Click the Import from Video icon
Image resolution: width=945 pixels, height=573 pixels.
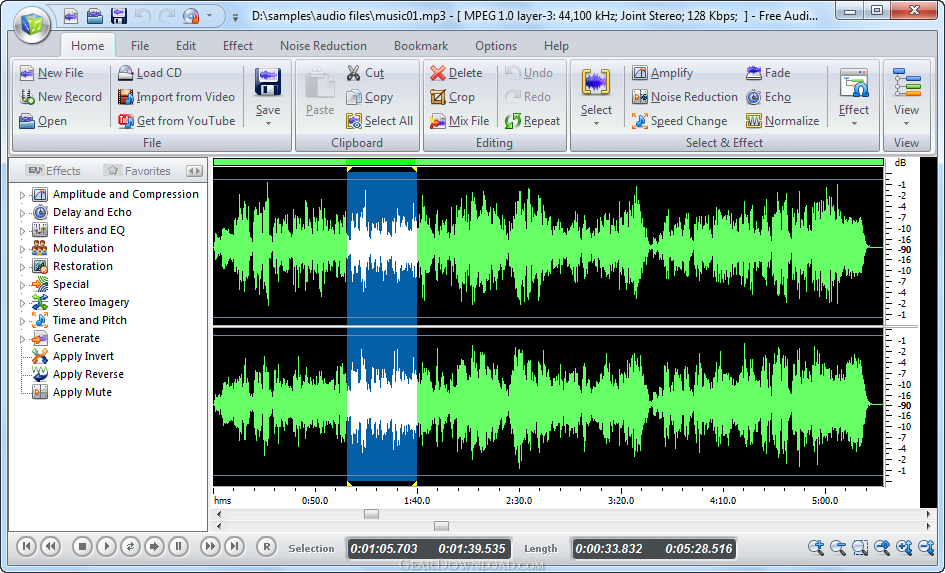[x=125, y=97]
